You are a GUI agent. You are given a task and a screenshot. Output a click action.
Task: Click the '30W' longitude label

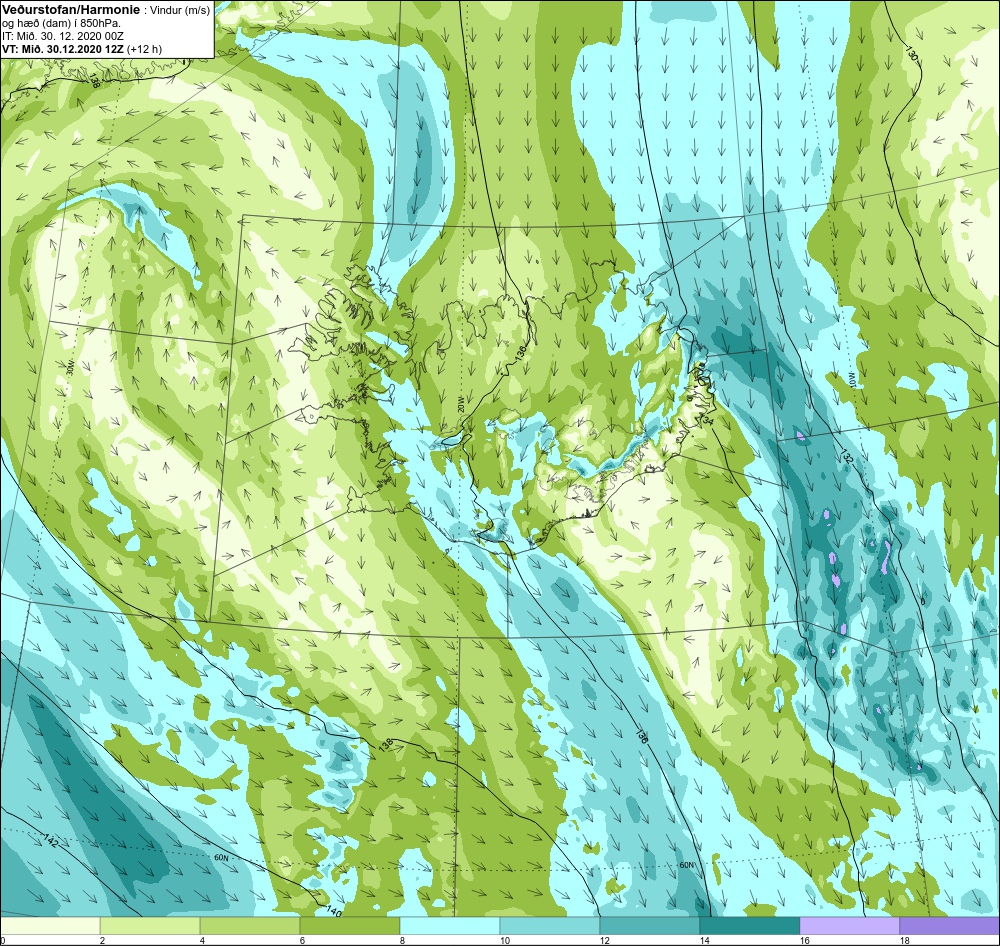(x=70, y=368)
